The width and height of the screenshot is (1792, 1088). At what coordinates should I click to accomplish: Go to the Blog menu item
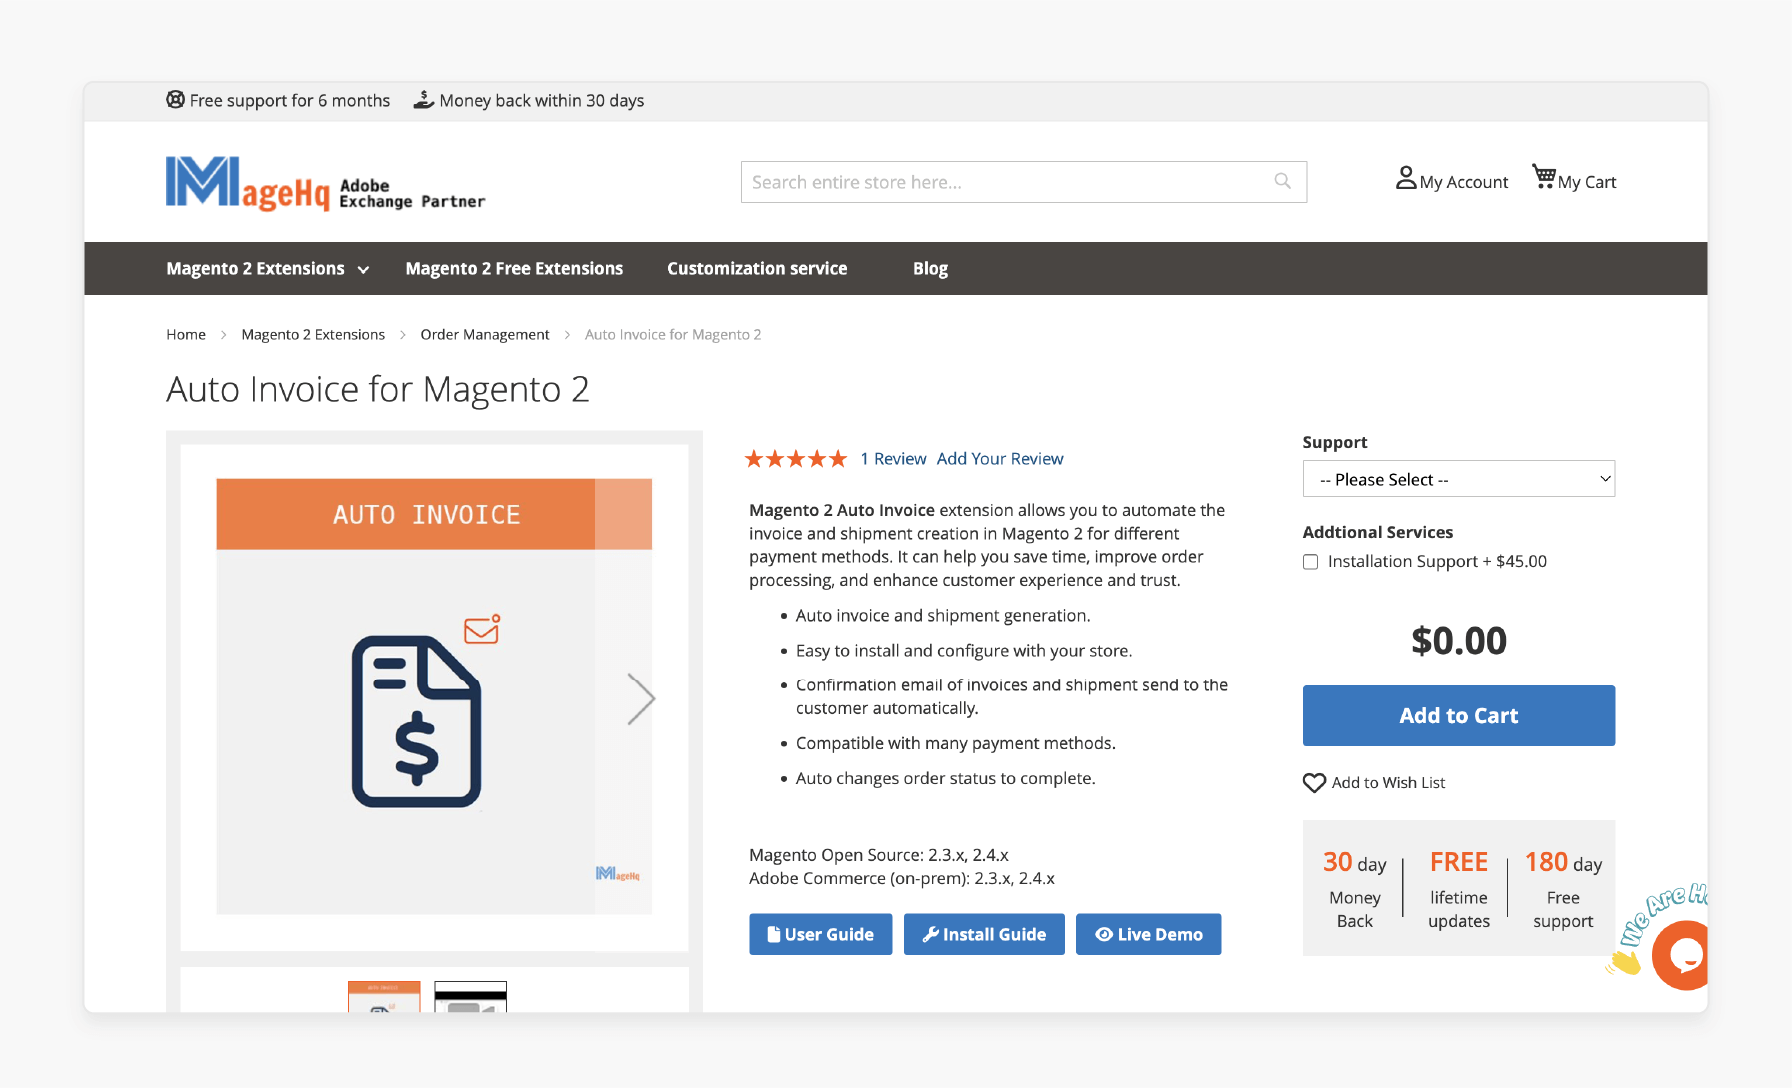click(x=930, y=269)
